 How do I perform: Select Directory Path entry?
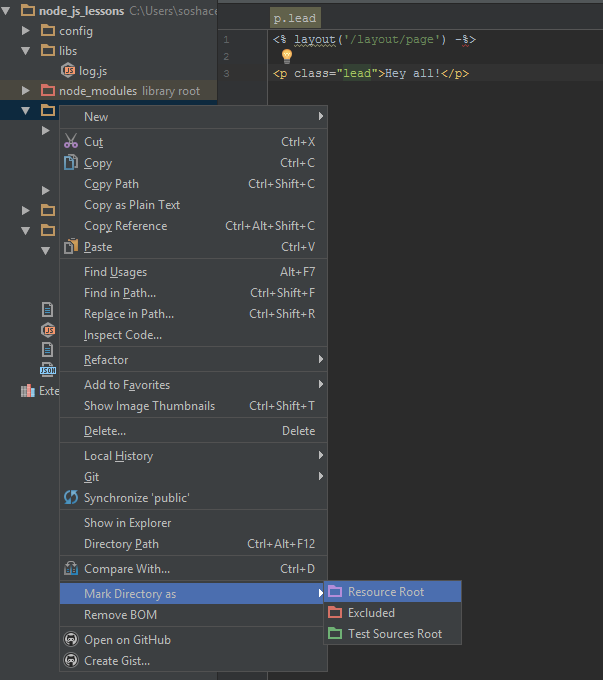coord(193,544)
